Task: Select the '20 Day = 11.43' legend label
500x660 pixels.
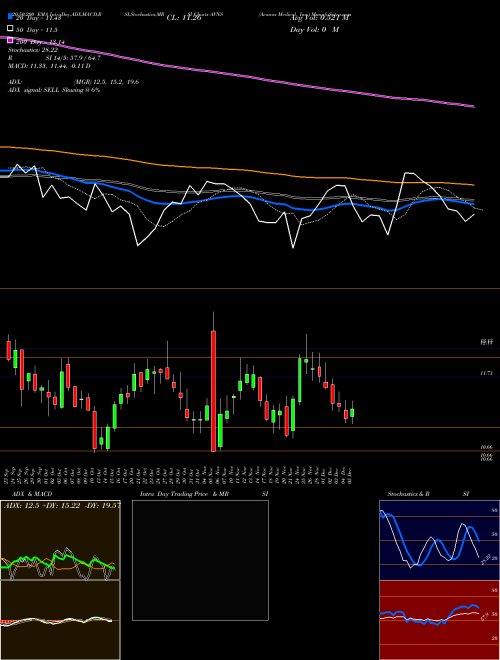Action: (38, 18)
